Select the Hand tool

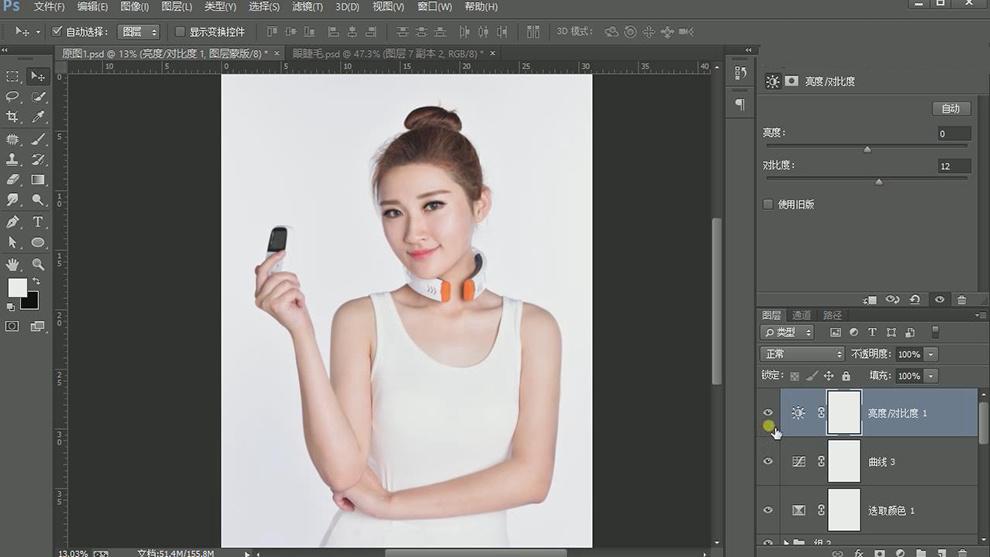tap(13, 264)
